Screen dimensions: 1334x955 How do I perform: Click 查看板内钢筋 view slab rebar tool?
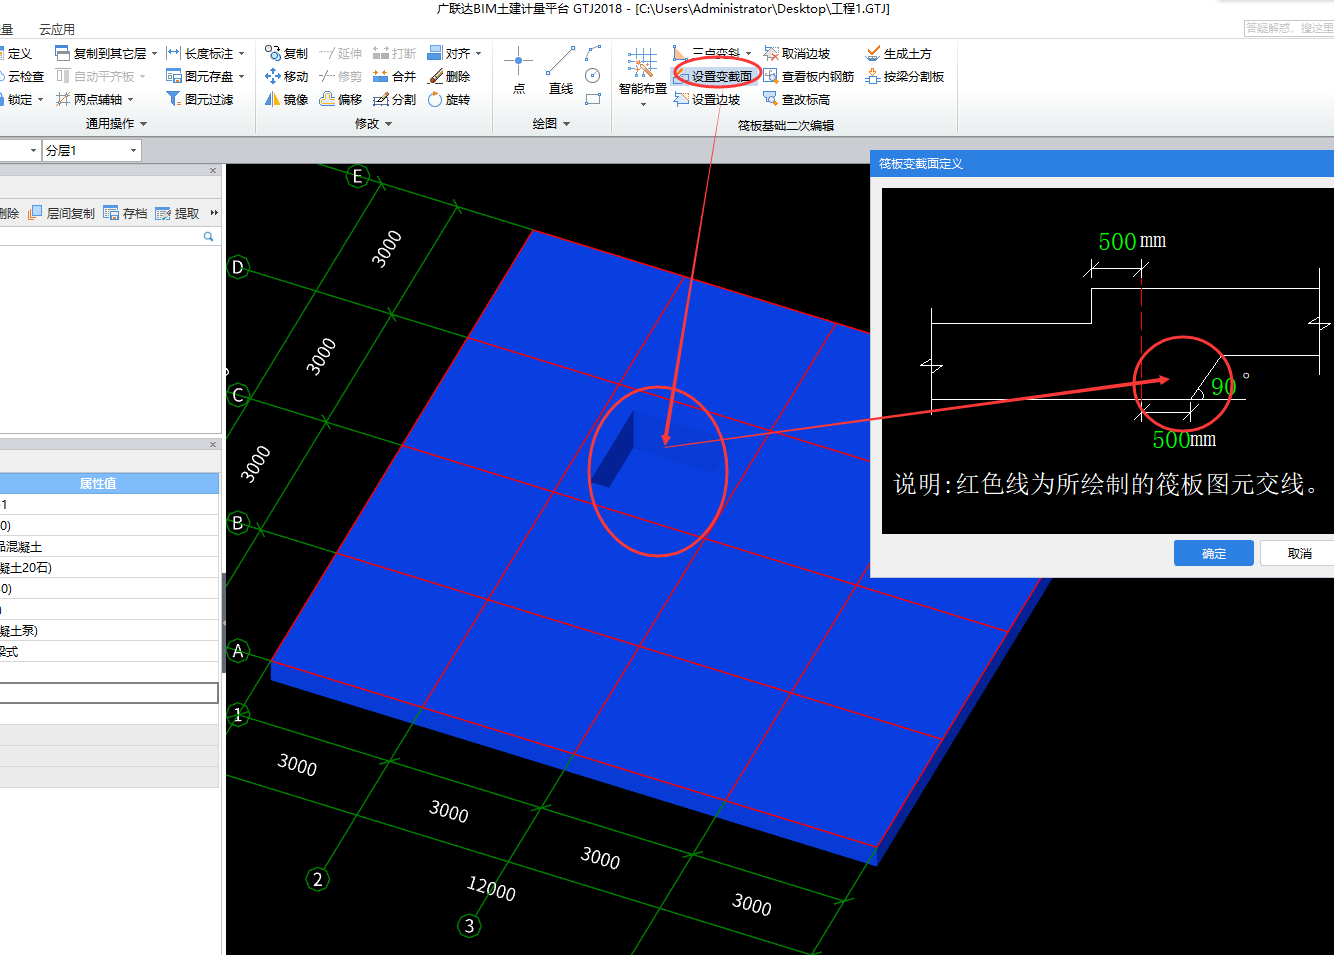click(x=809, y=77)
